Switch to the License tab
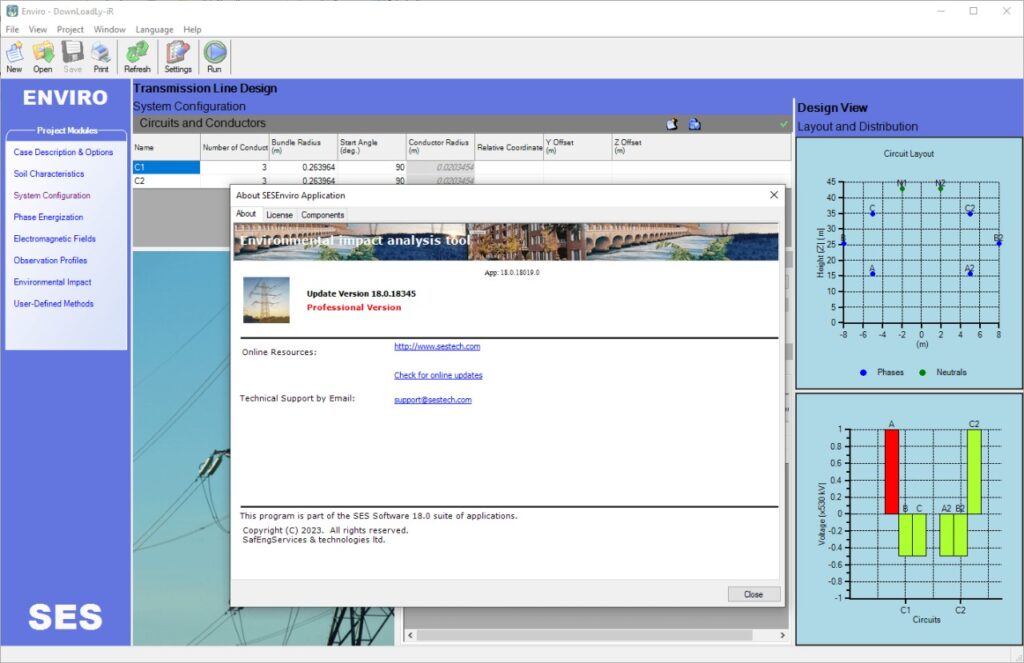The height and width of the screenshot is (663, 1024). click(279, 215)
